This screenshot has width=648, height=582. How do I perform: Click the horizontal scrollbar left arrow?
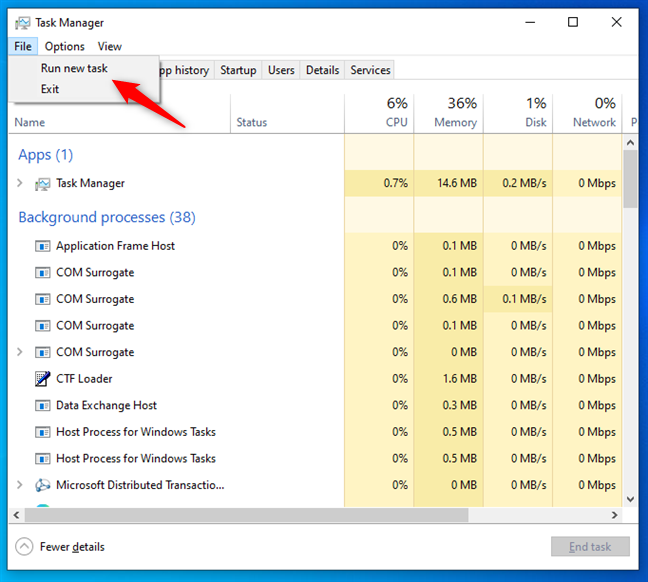click(x=17, y=515)
